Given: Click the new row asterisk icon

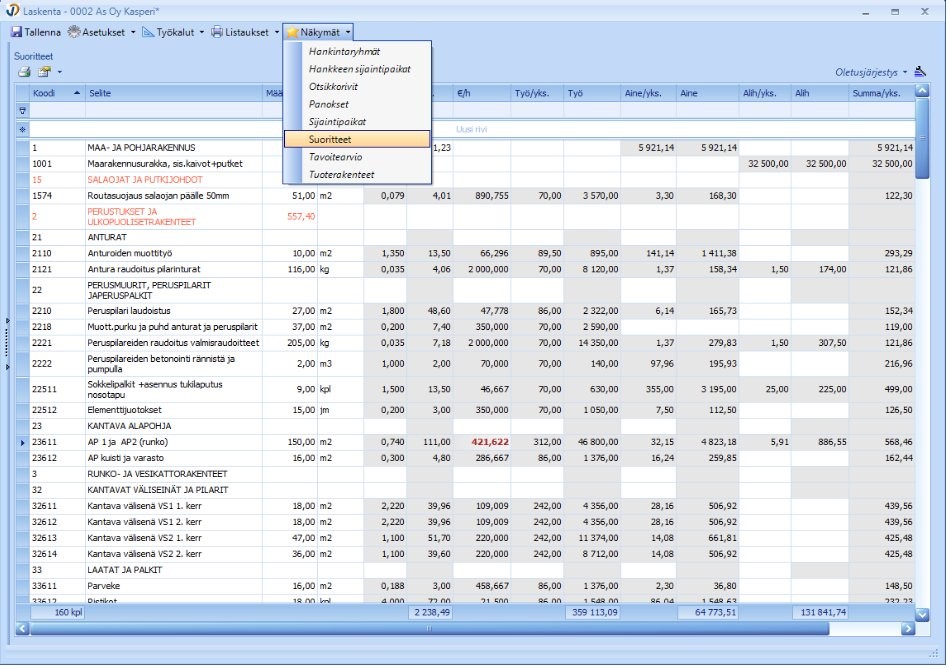Looking at the screenshot, I should (x=22, y=129).
